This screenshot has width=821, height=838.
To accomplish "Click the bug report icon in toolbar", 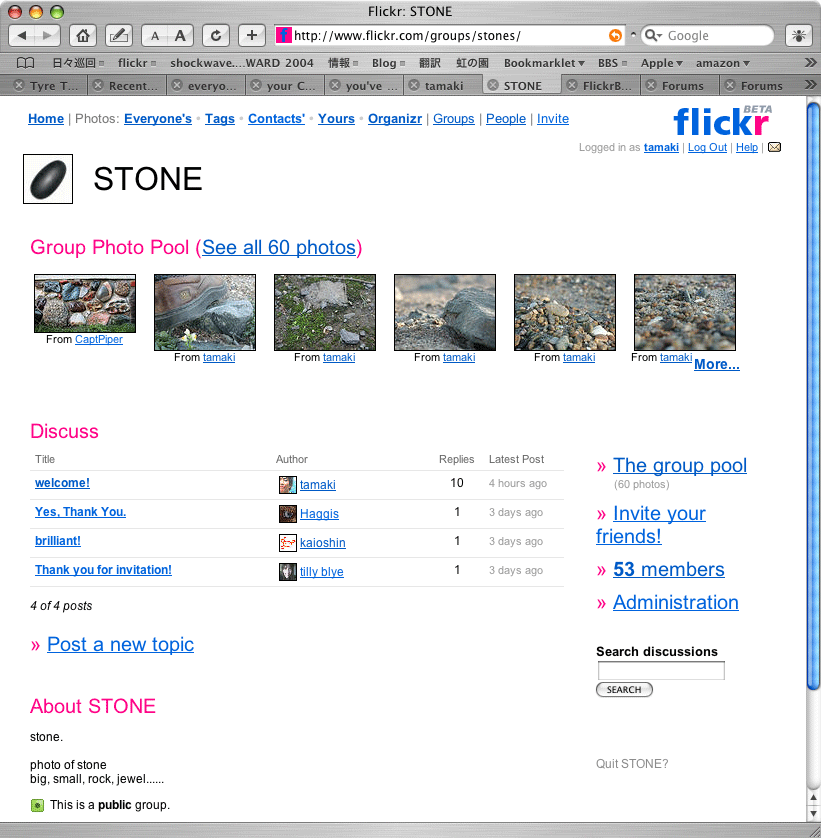I will click(x=798, y=35).
